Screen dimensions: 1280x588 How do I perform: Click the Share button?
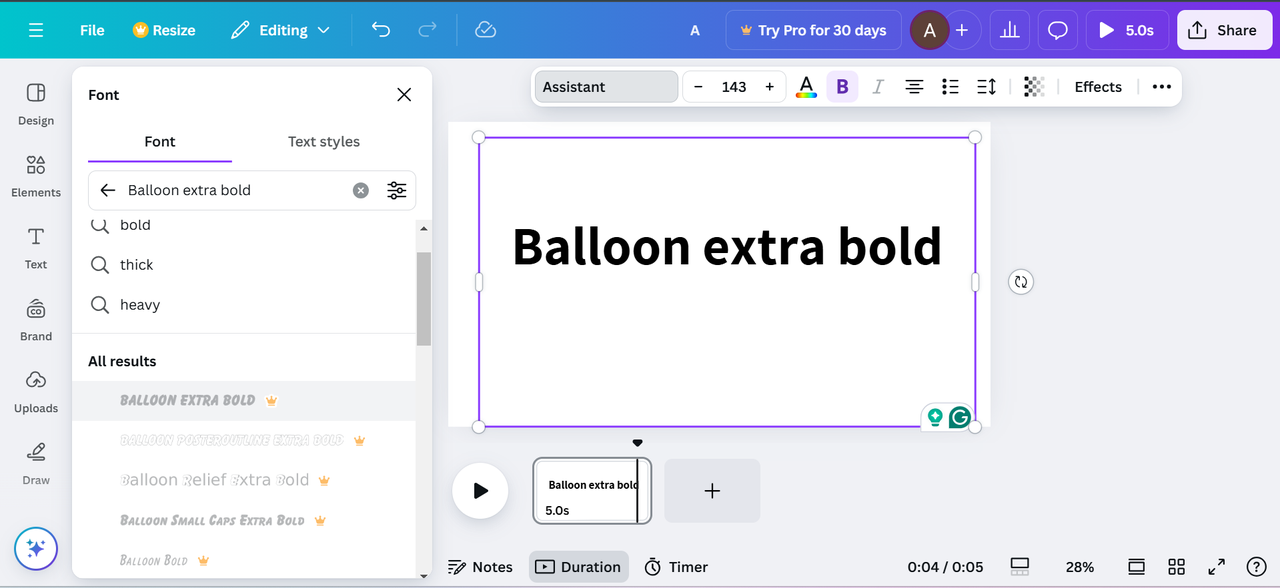(1223, 30)
